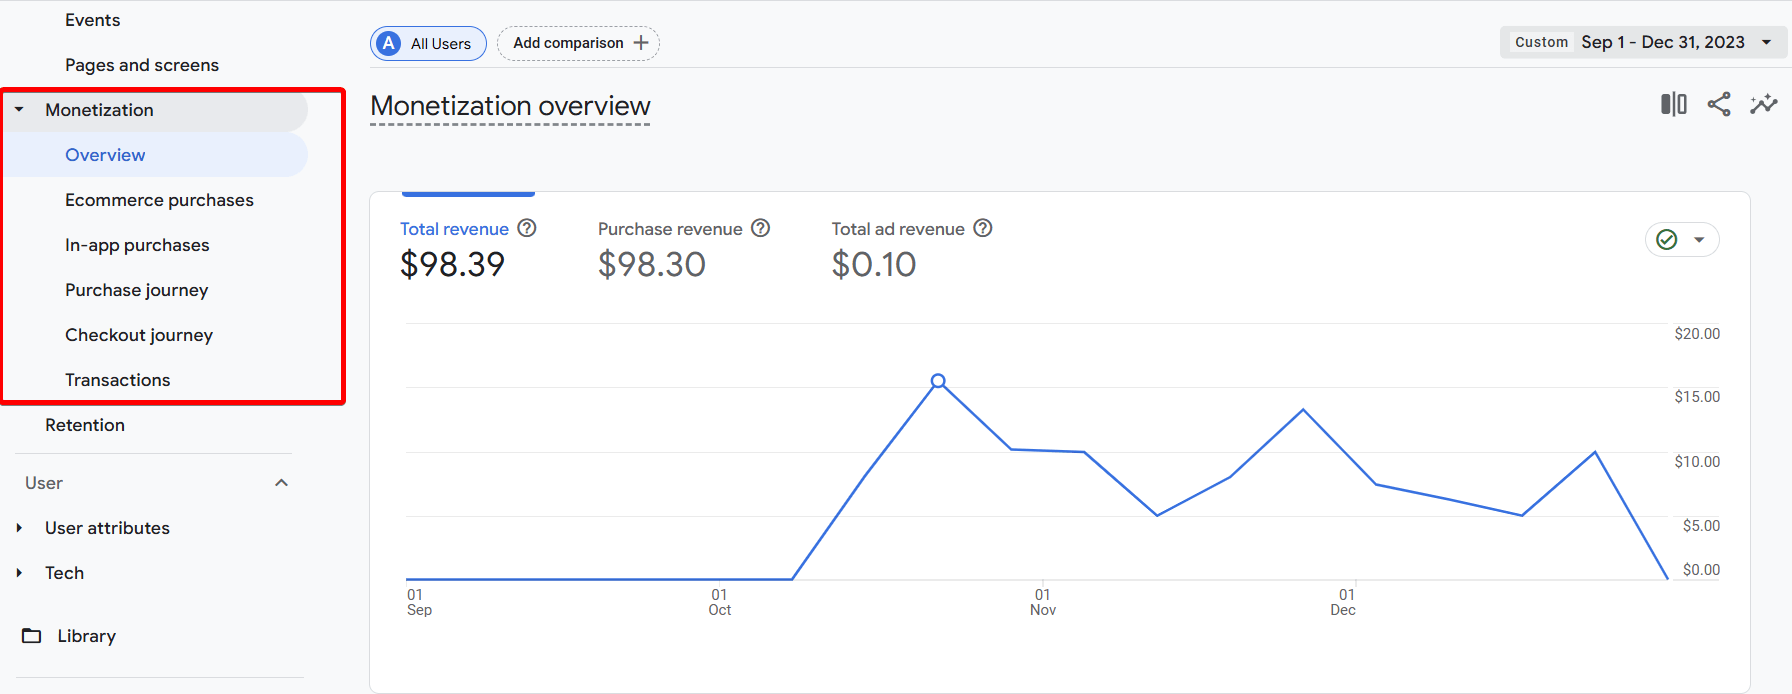The height and width of the screenshot is (694, 1792).
Task: Click the $5.00 y-axis label
Action: pyautogui.click(x=1701, y=526)
